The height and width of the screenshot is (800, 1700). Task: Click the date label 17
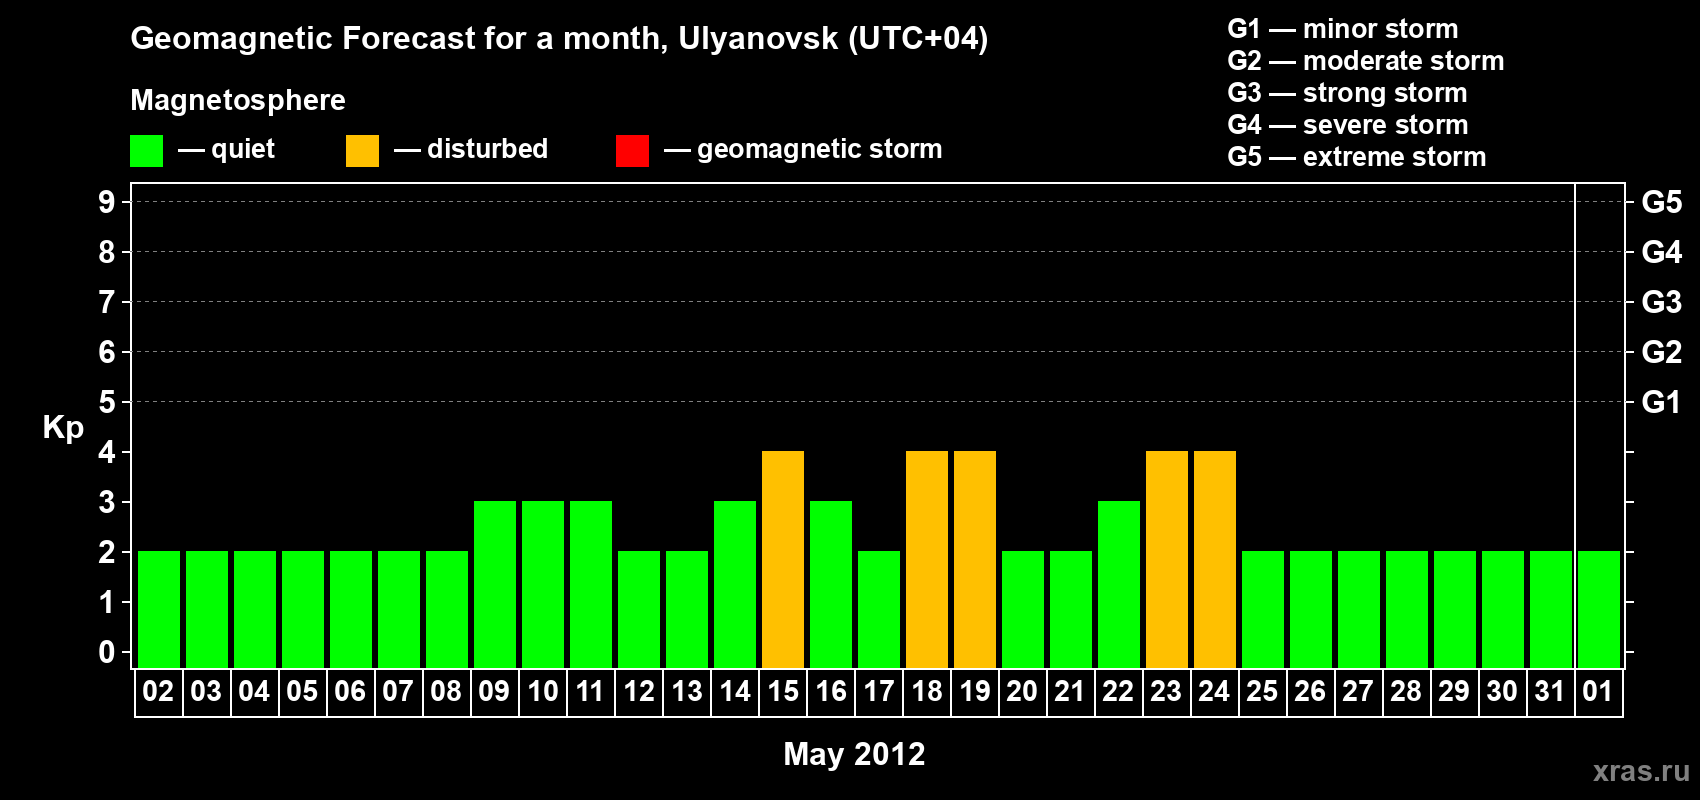(x=879, y=691)
